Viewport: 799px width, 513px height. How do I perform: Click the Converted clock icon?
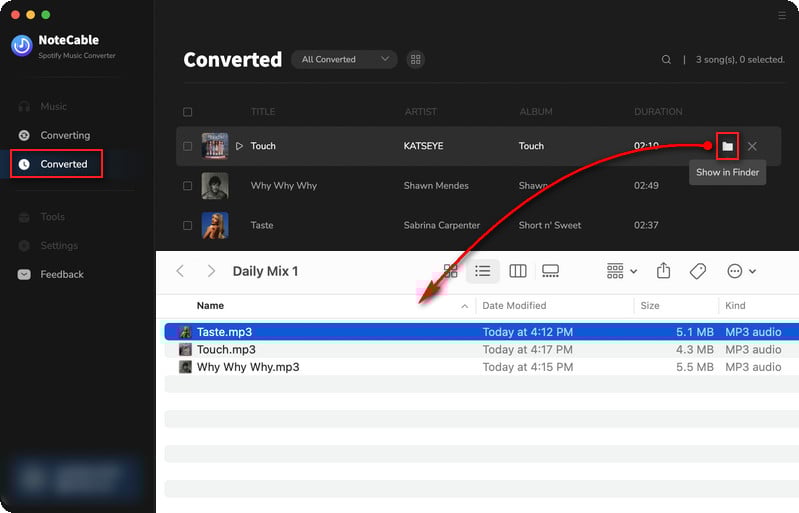click(x=24, y=164)
